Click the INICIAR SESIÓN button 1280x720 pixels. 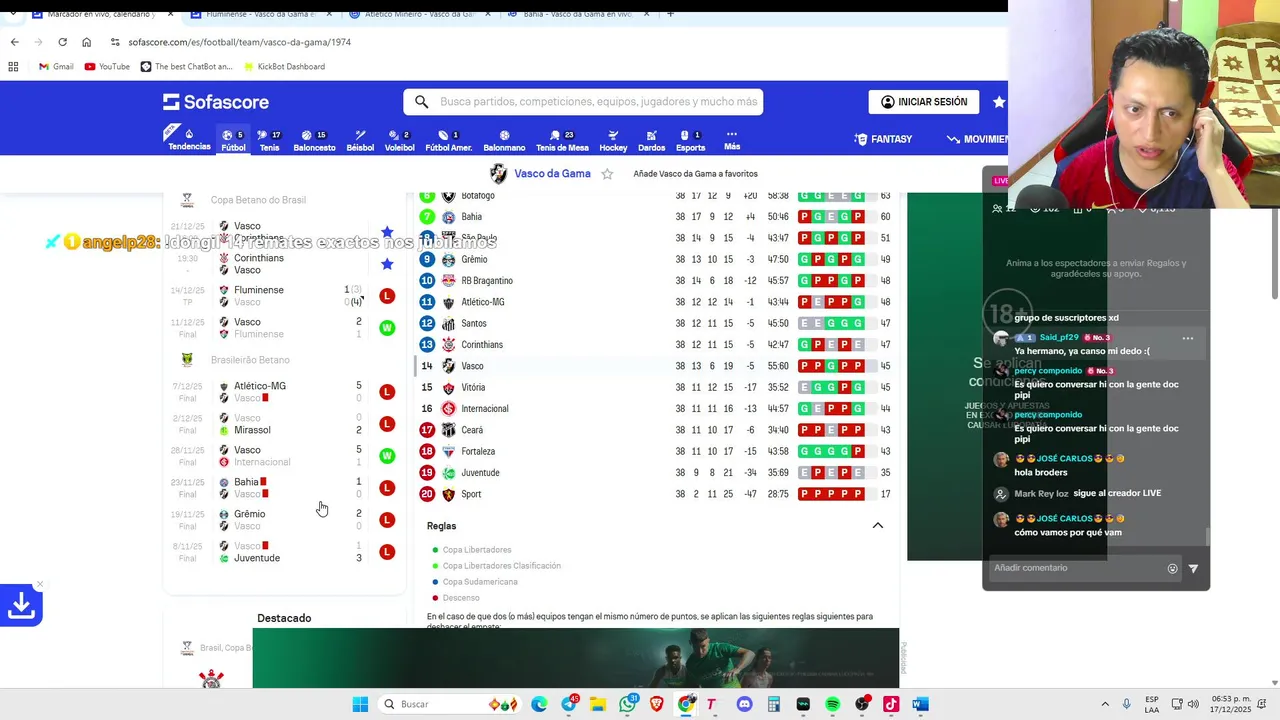tap(924, 102)
